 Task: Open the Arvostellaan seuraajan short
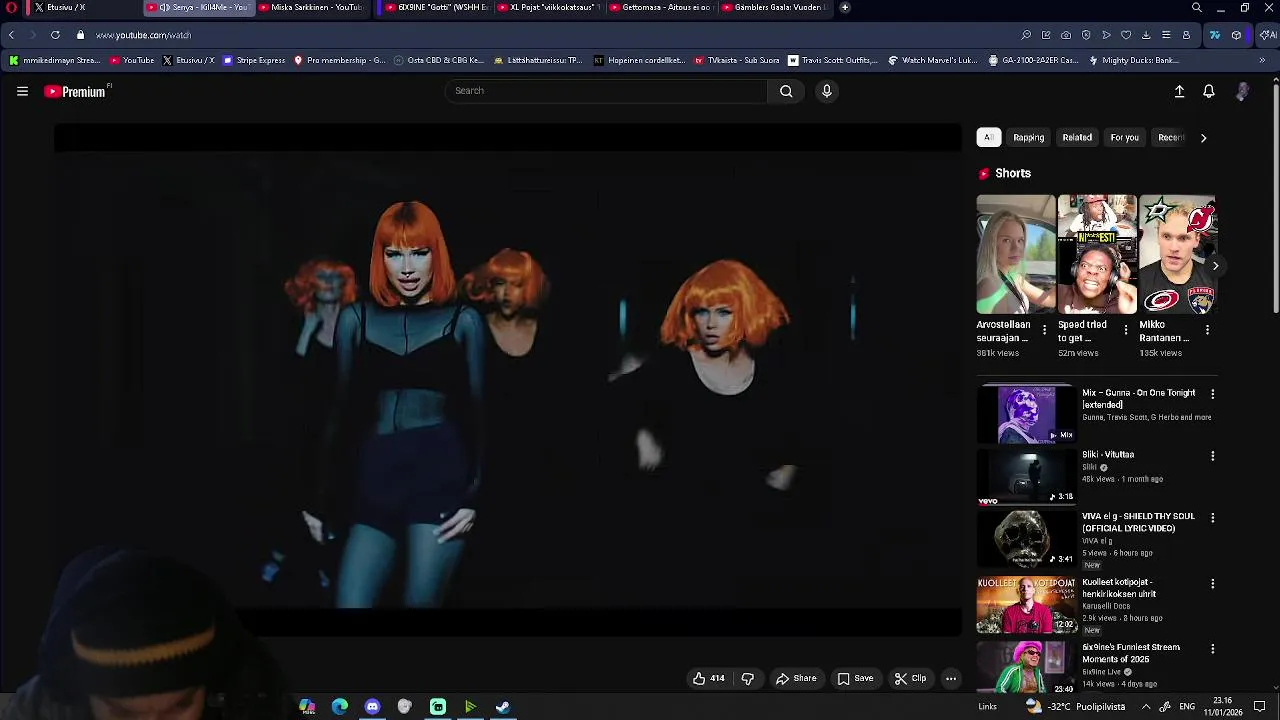click(x=1015, y=254)
